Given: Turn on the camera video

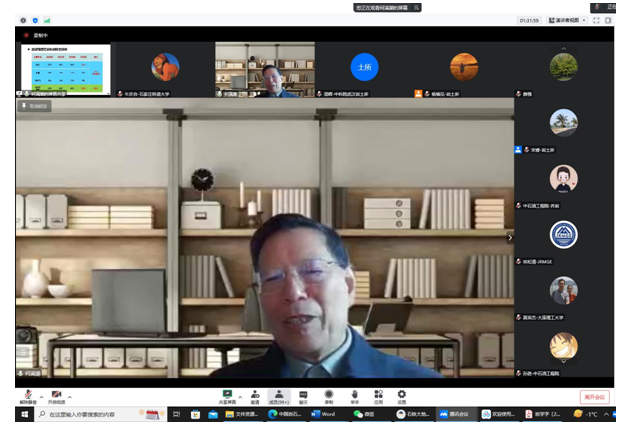Looking at the screenshot, I should click(56, 395).
